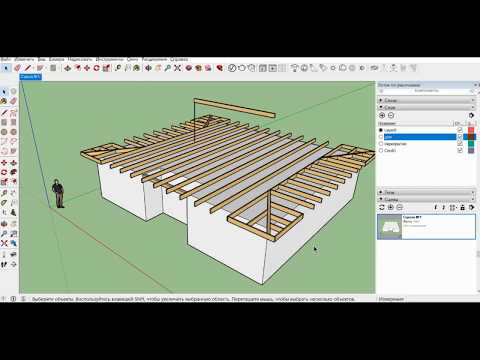Toggle visibility checkbox of the last layer
This screenshot has width=480, height=360.
[460, 151]
